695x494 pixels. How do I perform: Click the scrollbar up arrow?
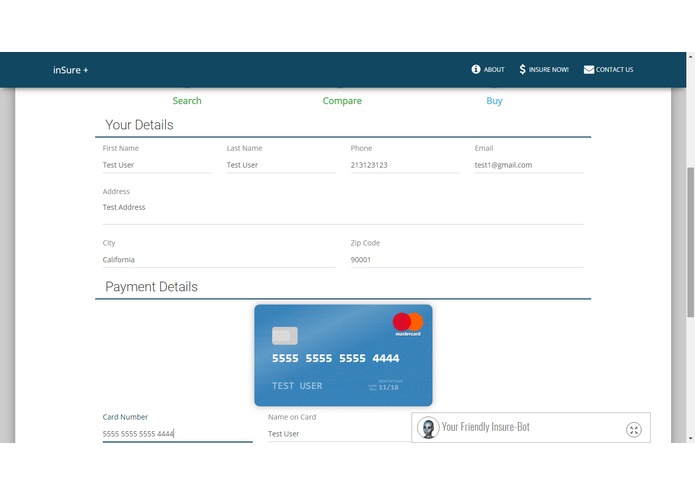[690, 57]
